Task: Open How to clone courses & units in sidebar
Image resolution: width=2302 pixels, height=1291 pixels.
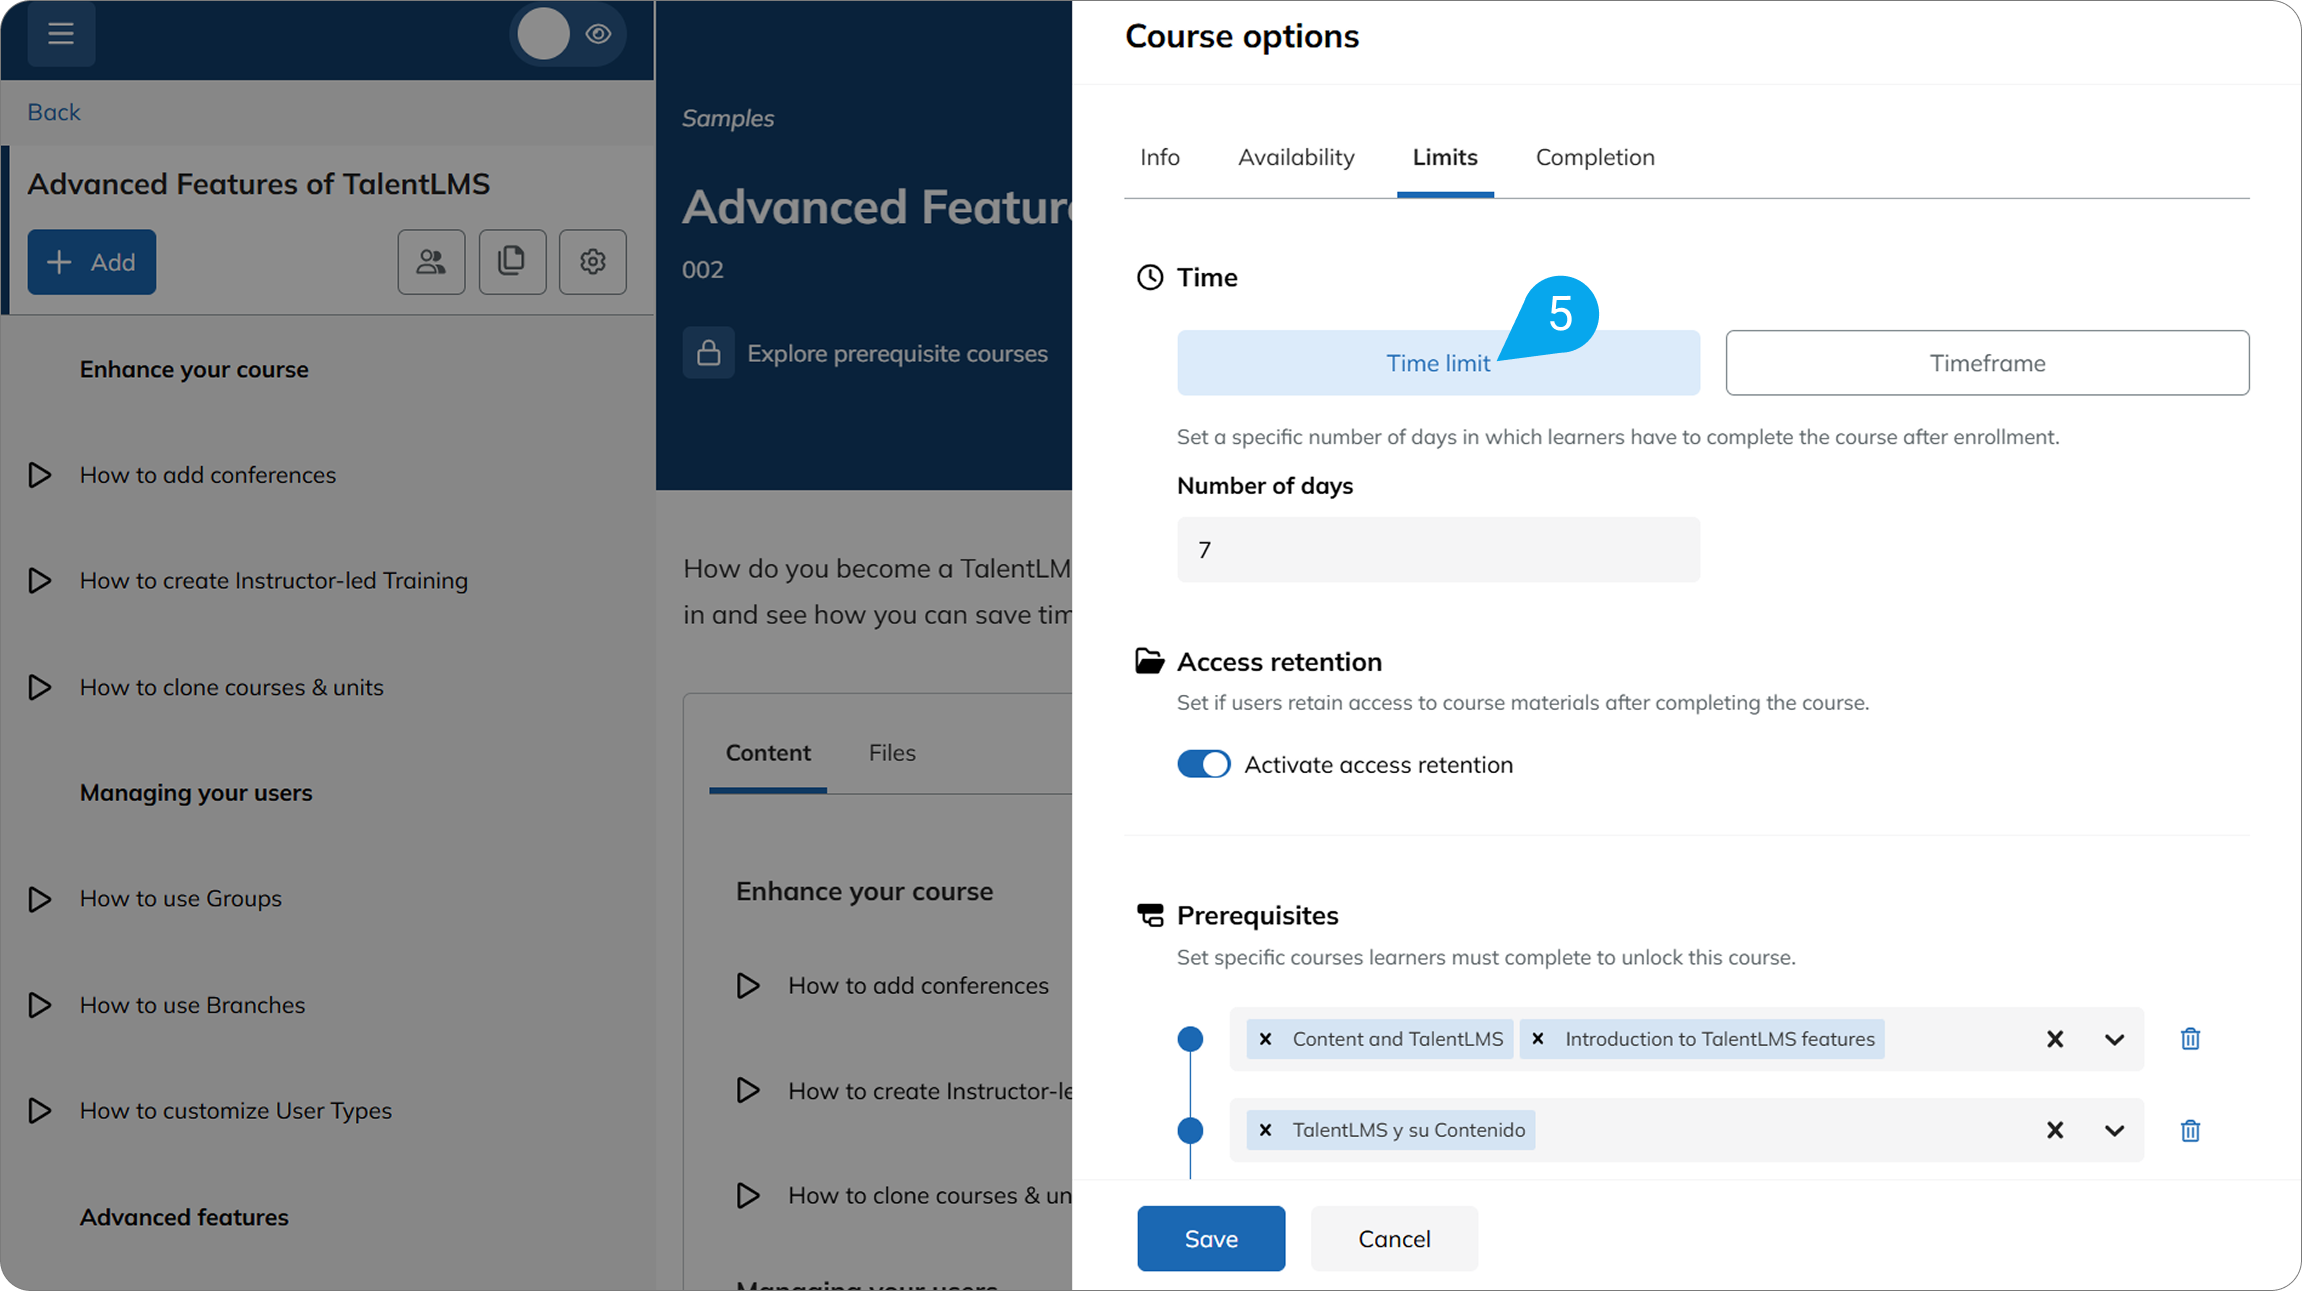Action: [232, 687]
